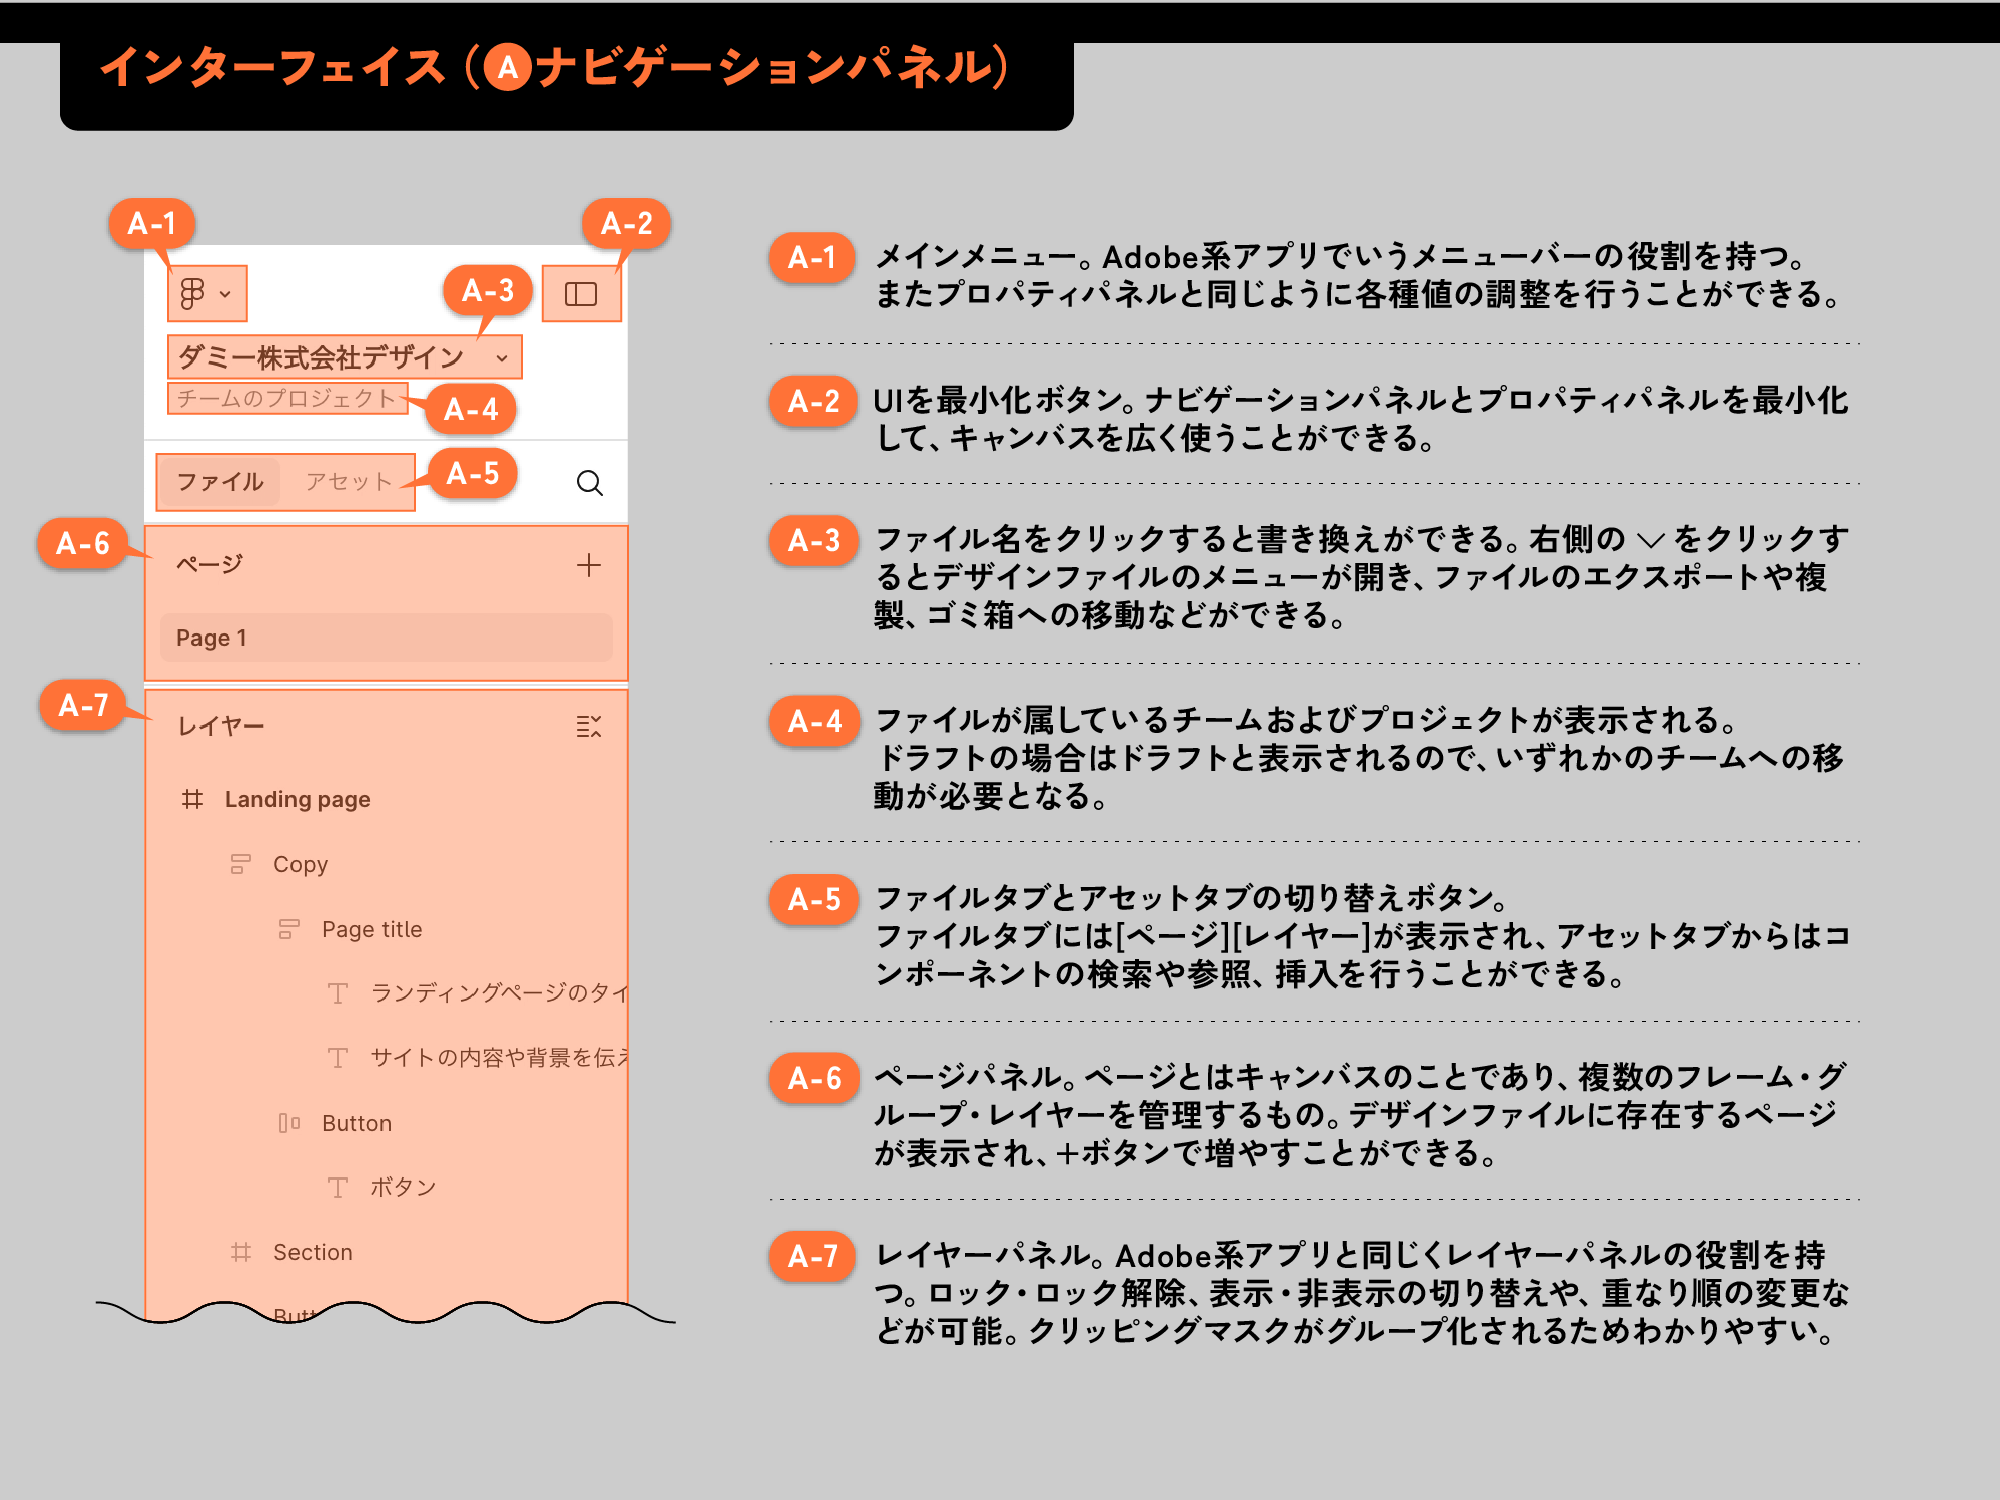Add a new page with plus icon
2000x1500 pixels.
pyautogui.click(x=589, y=565)
